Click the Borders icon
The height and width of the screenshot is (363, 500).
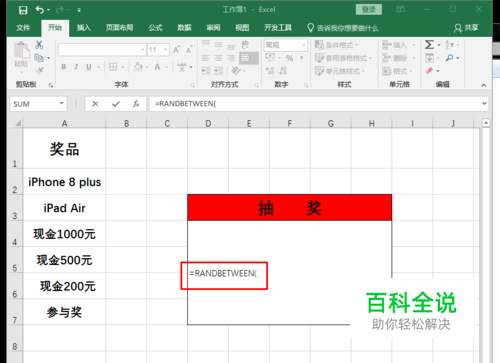click(x=113, y=67)
